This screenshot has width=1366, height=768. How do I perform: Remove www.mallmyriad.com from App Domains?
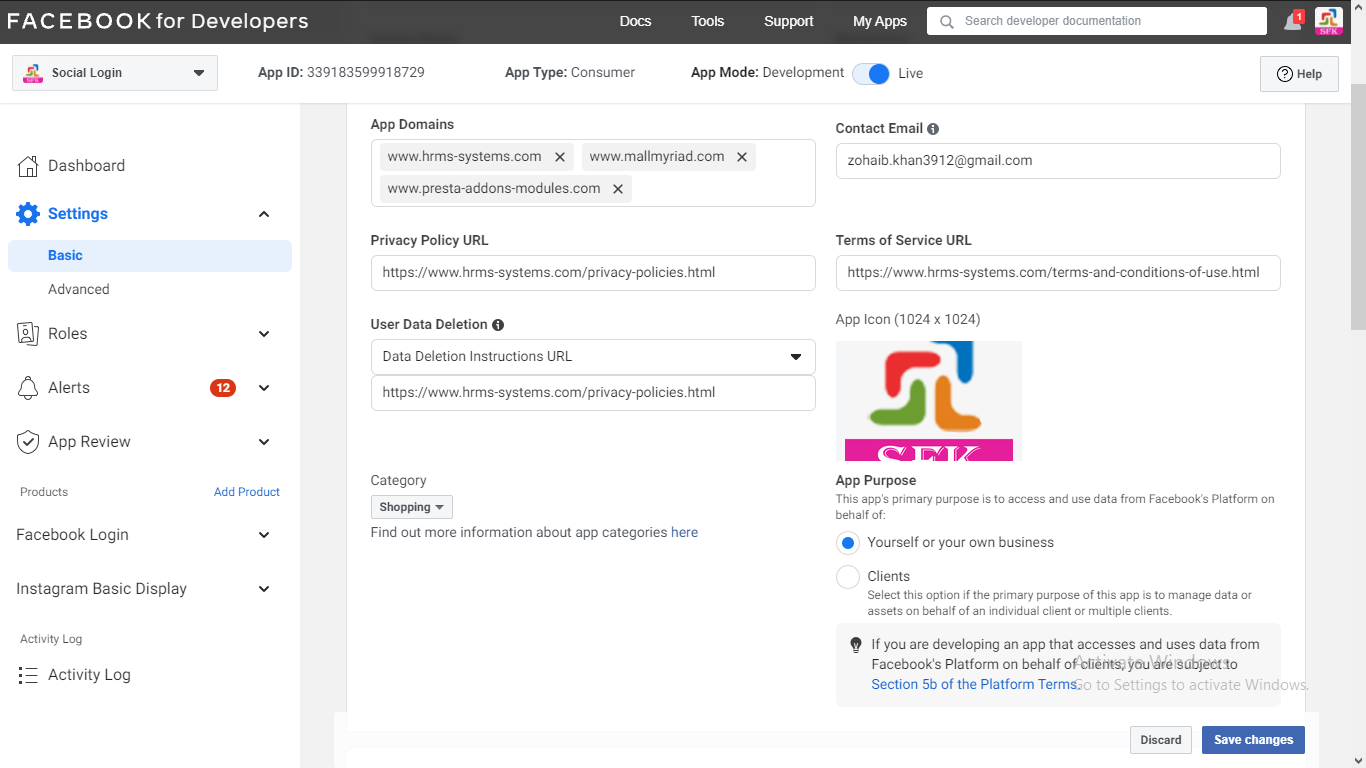pyautogui.click(x=742, y=157)
